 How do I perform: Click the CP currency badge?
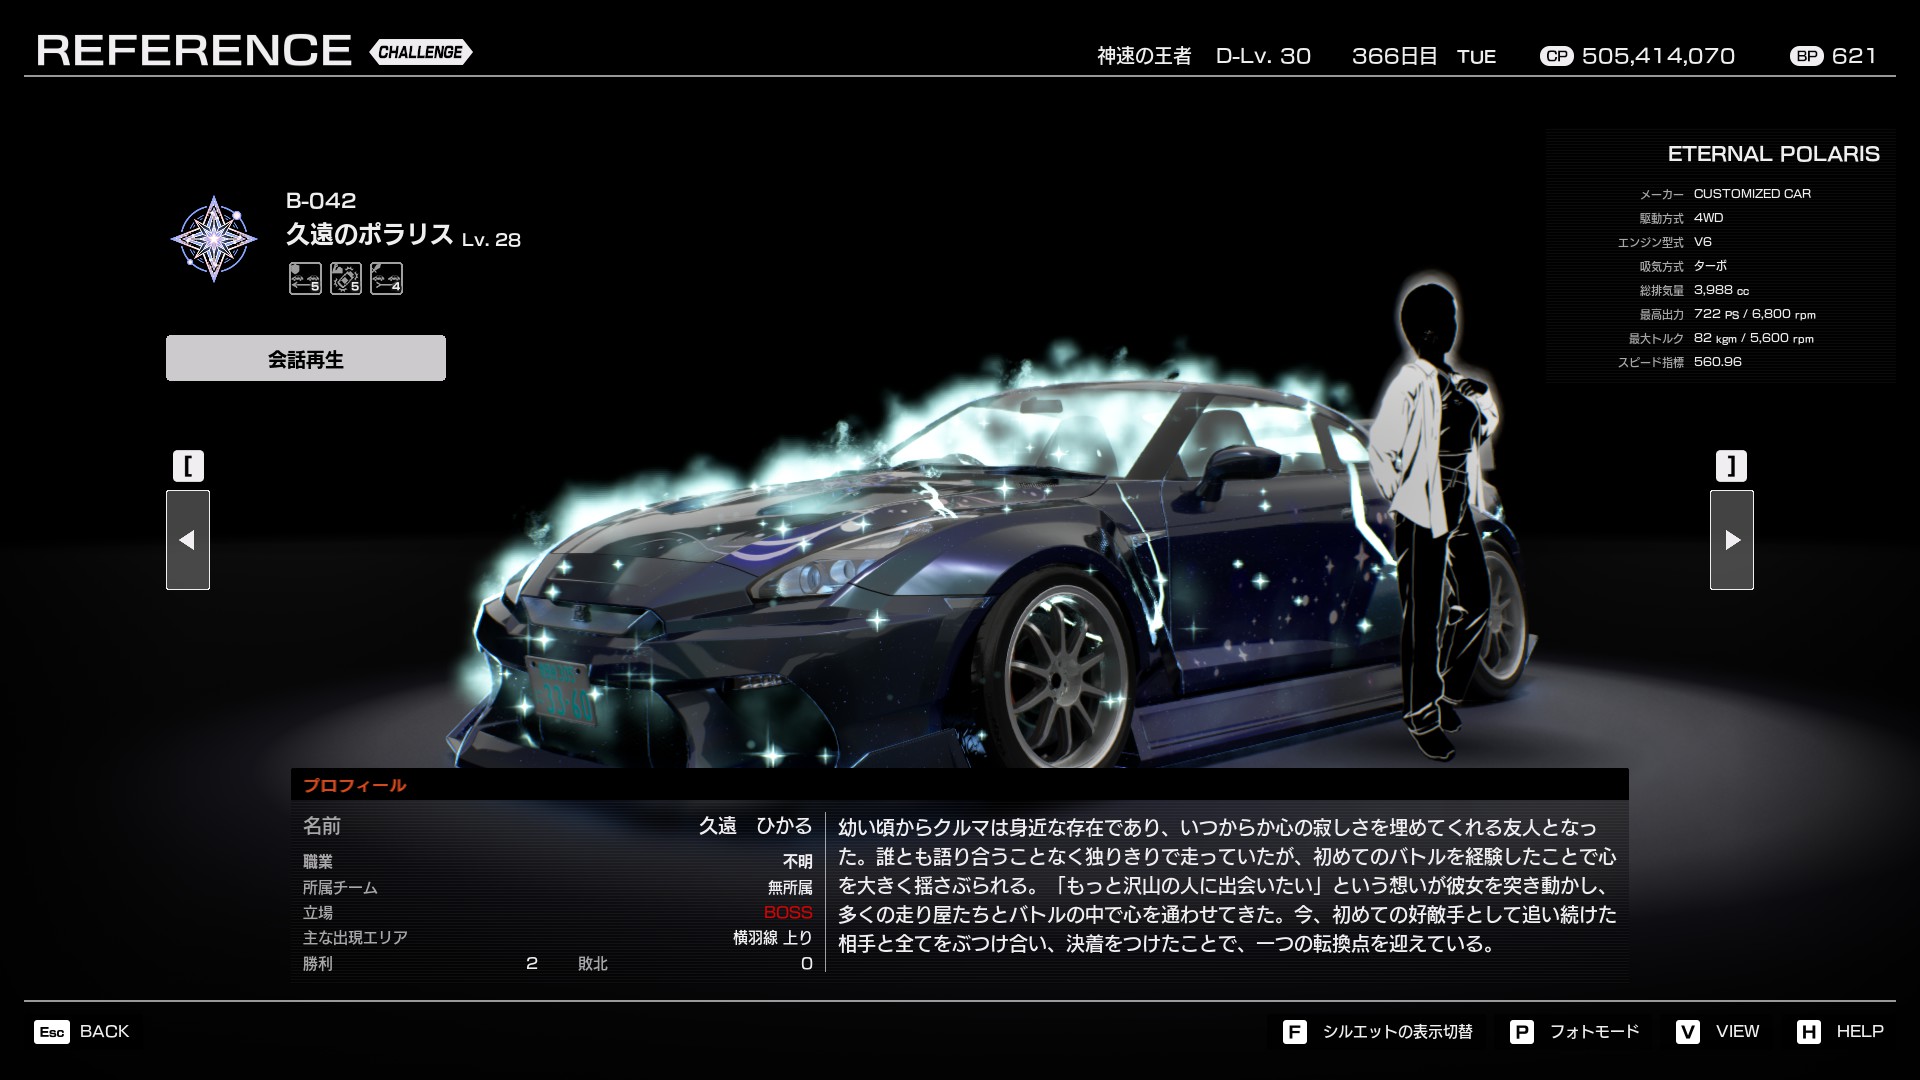(x=1556, y=57)
